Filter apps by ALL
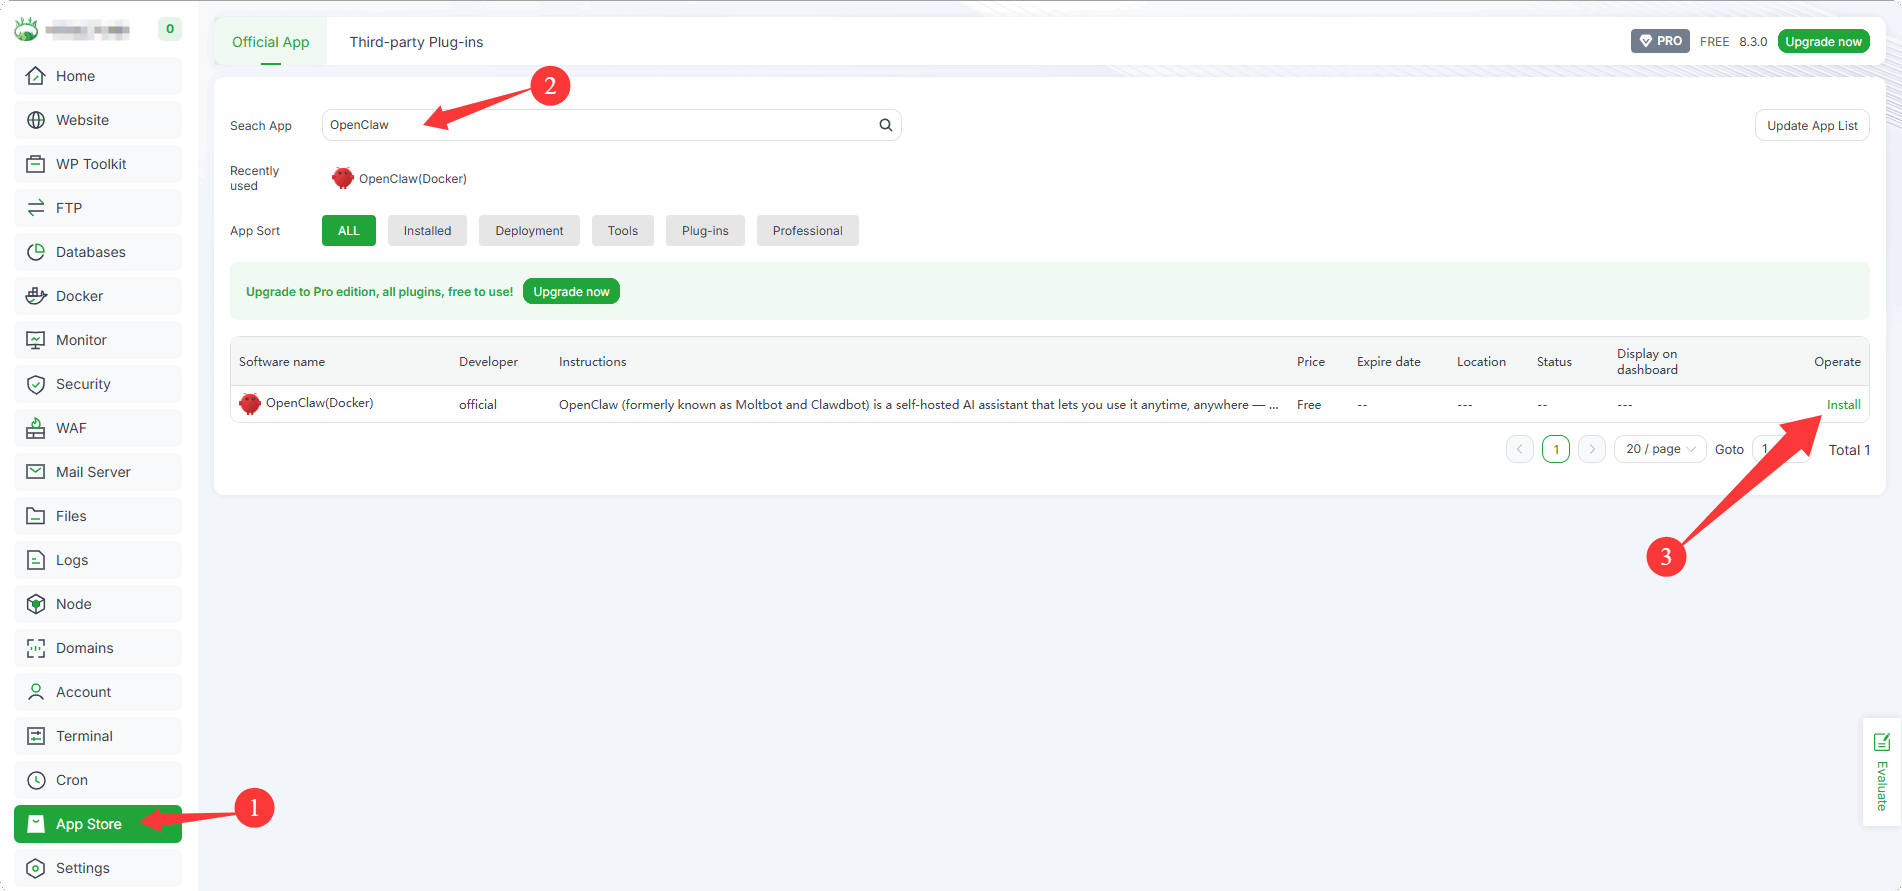Image resolution: width=1902 pixels, height=891 pixels. [349, 231]
